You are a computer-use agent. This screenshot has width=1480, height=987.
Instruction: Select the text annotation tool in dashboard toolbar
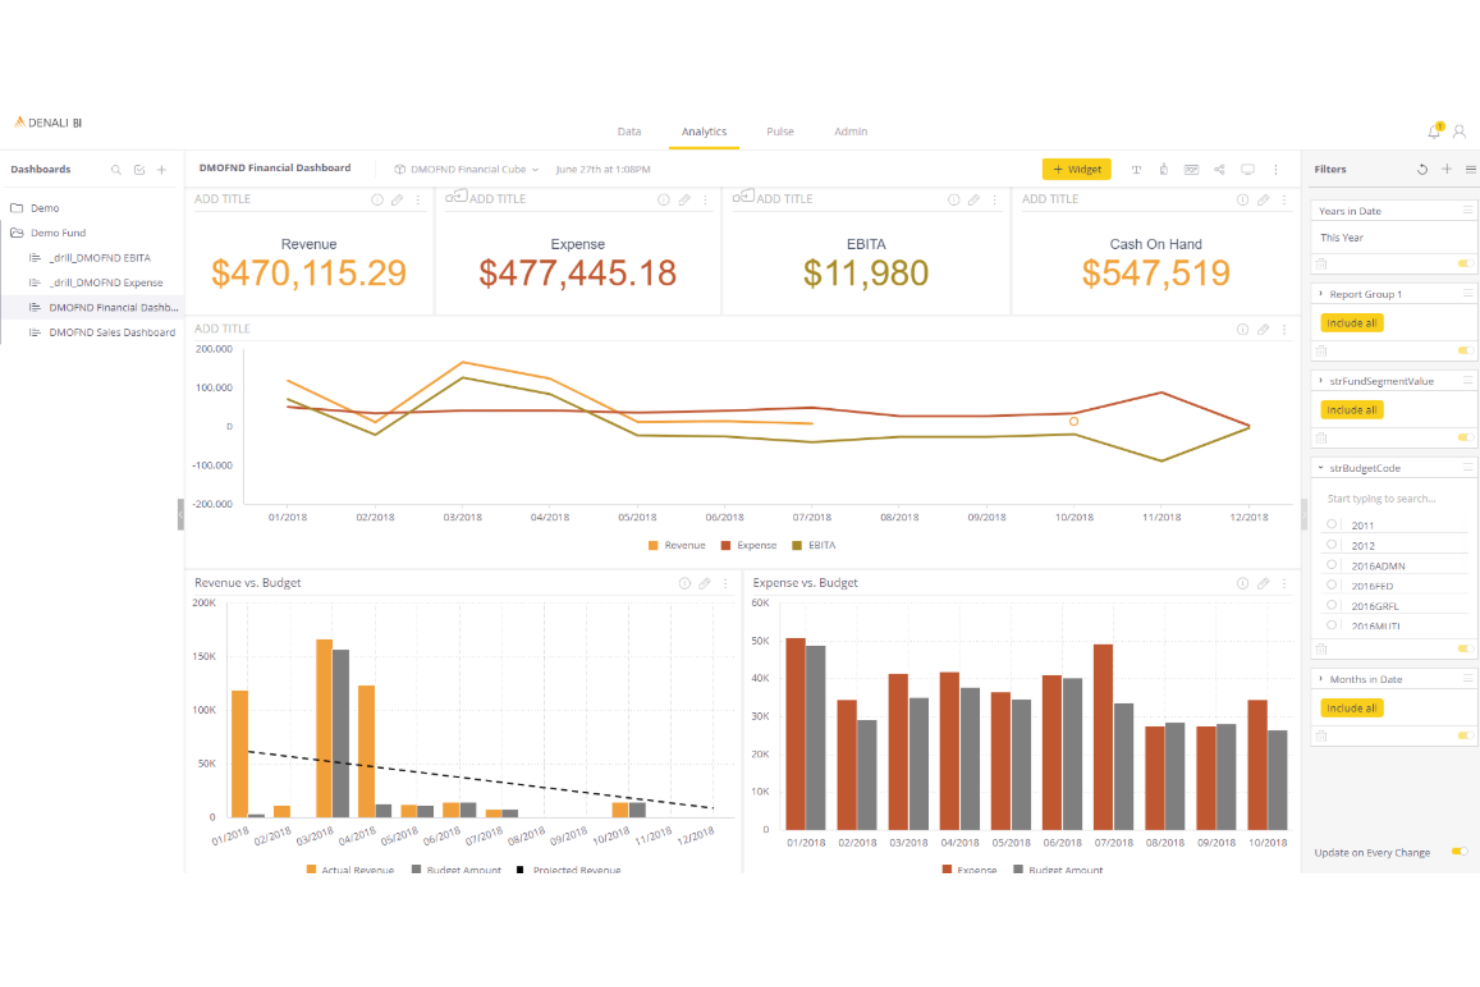1136,169
